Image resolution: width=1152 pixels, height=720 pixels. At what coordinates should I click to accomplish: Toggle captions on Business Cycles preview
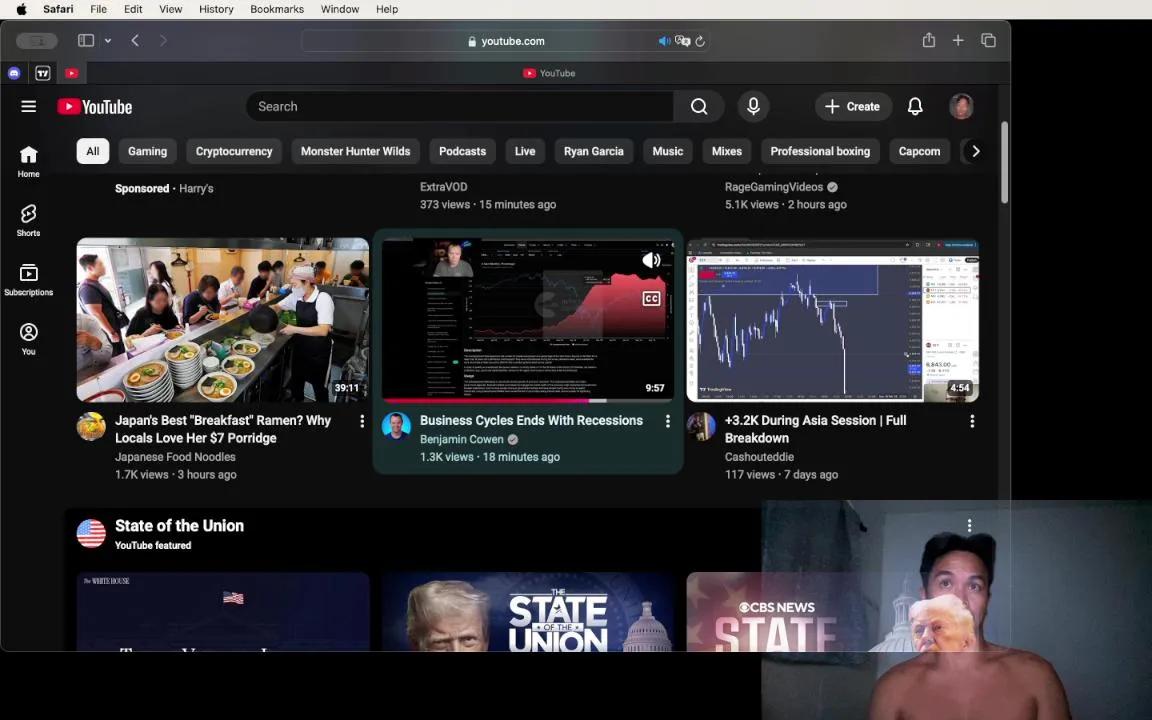tap(651, 298)
